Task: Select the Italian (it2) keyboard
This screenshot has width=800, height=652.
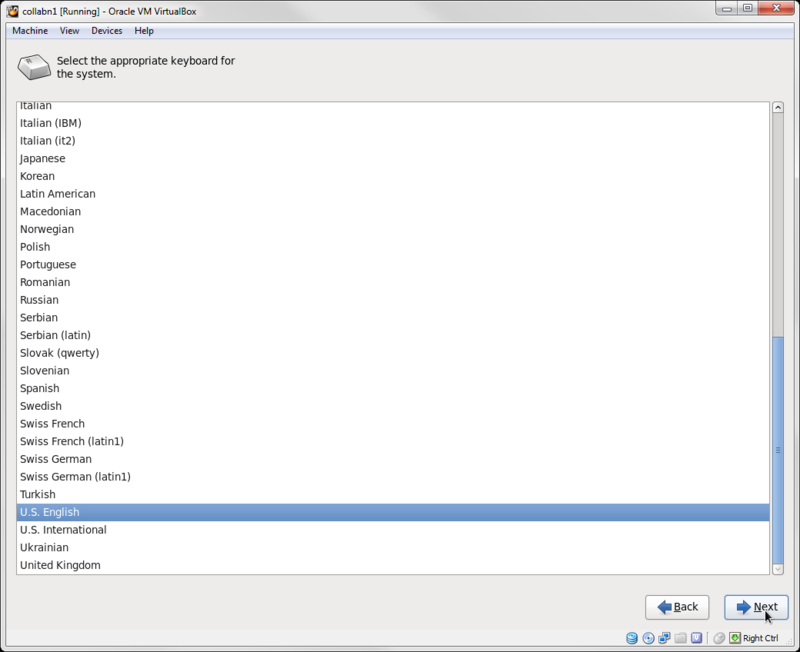Action: (x=393, y=141)
